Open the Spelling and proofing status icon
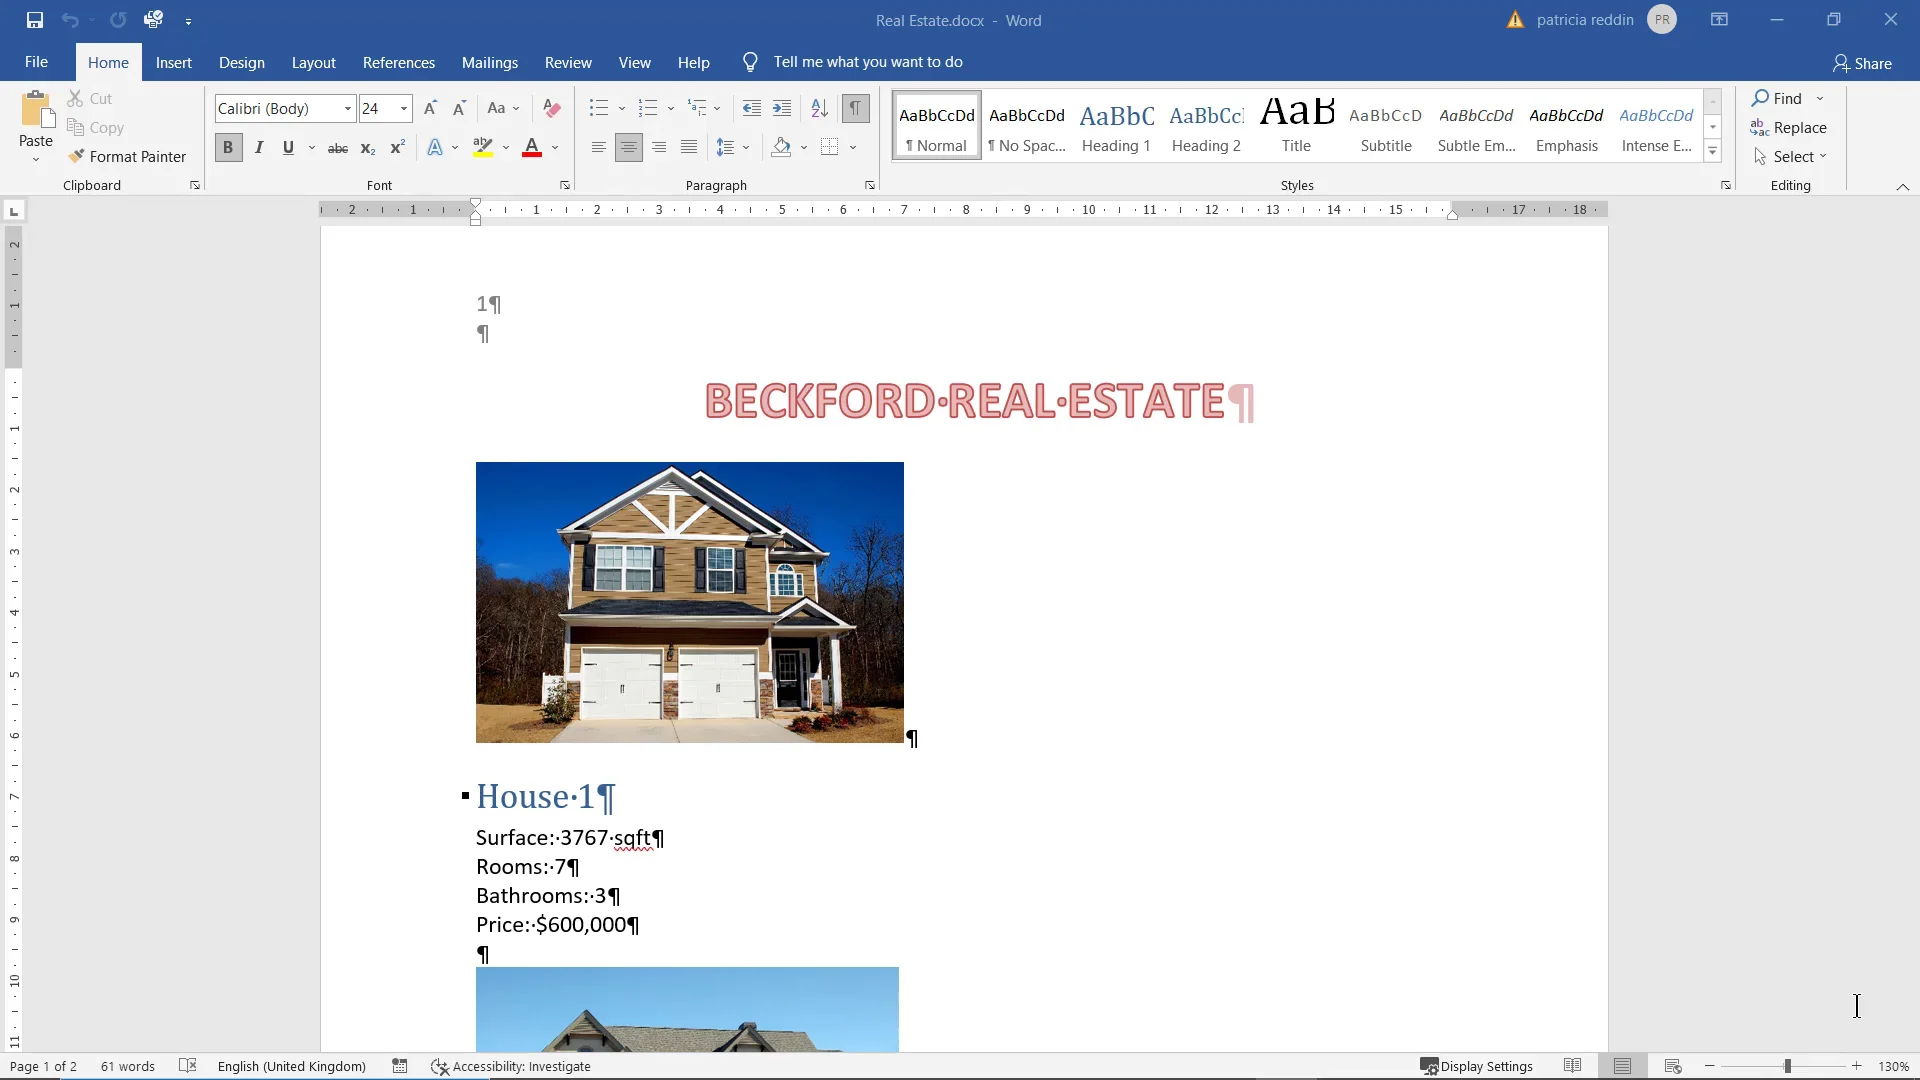1920x1080 pixels. (187, 1066)
